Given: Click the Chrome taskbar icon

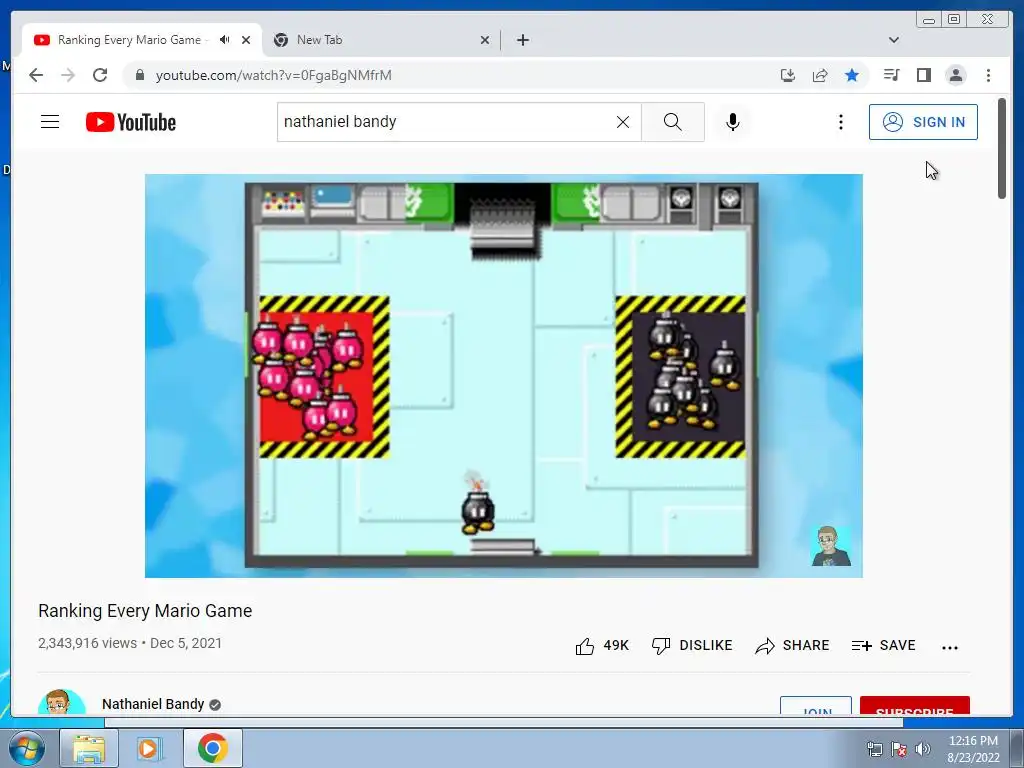Looking at the screenshot, I should [x=212, y=748].
